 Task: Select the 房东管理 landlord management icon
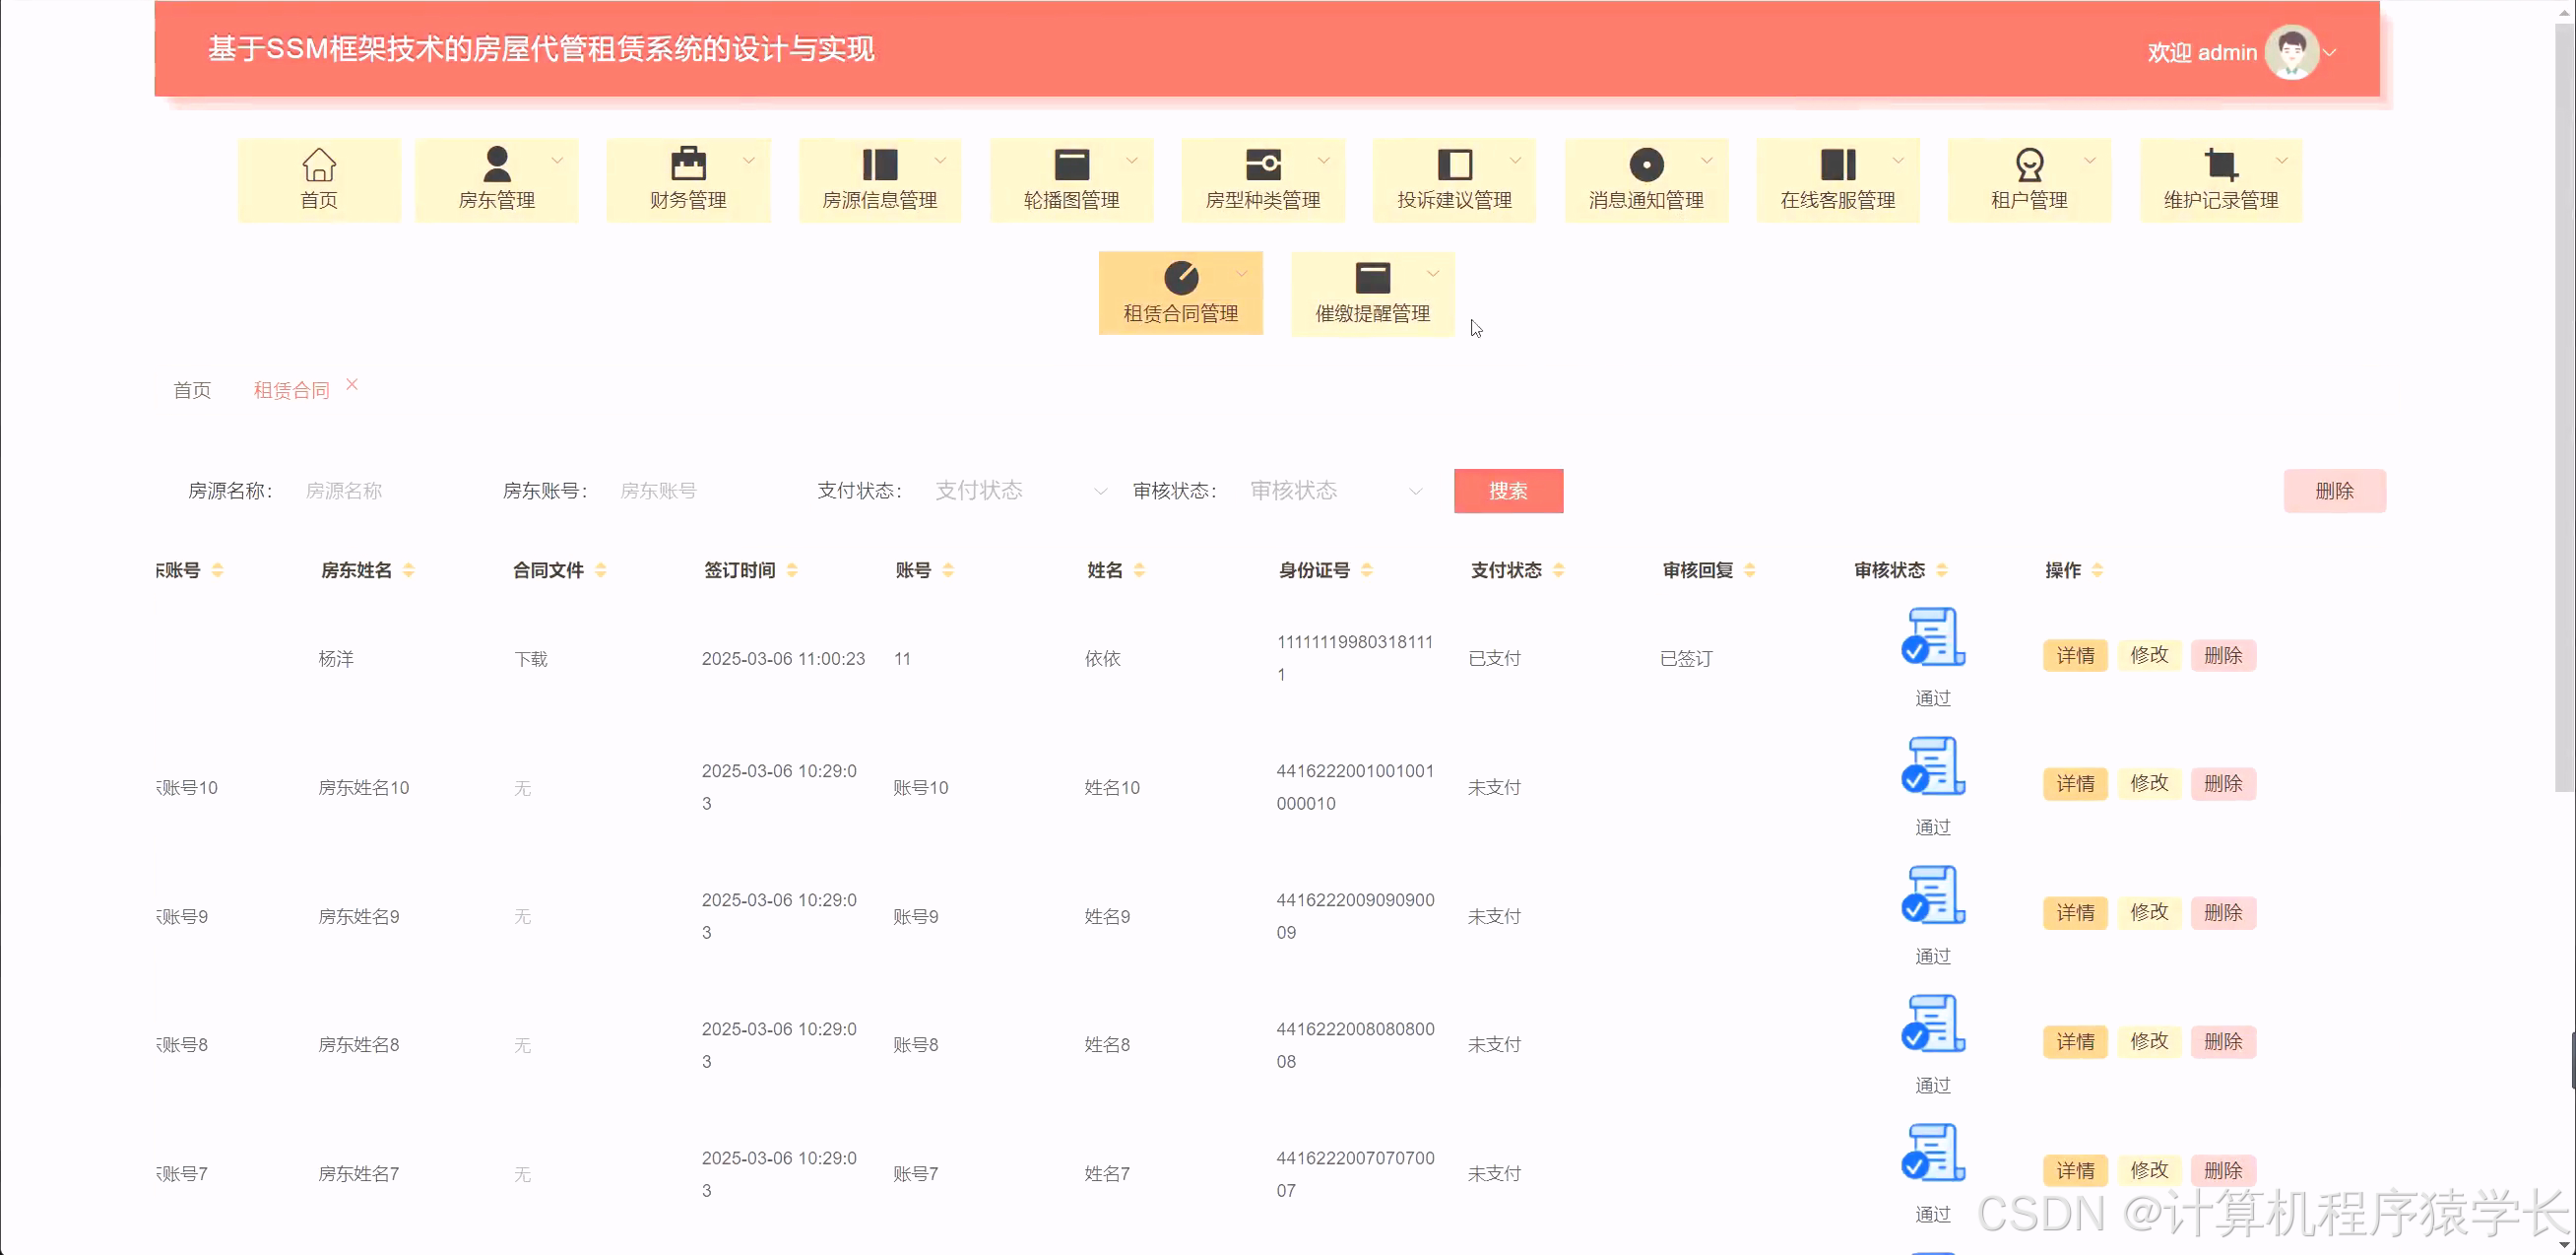(x=497, y=180)
